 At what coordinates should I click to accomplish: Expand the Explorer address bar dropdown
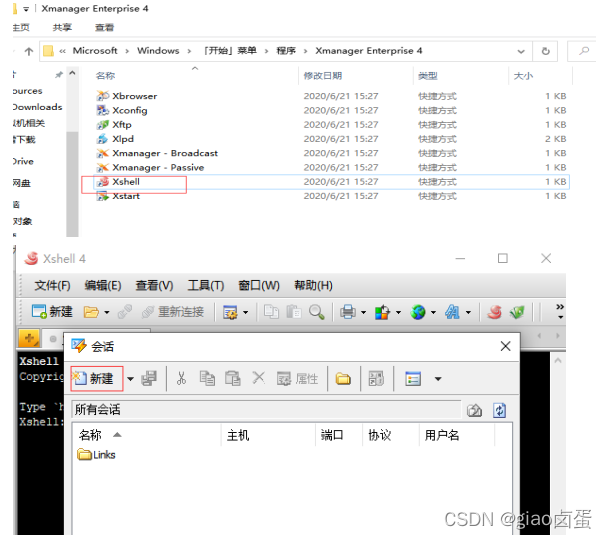coord(521,51)
